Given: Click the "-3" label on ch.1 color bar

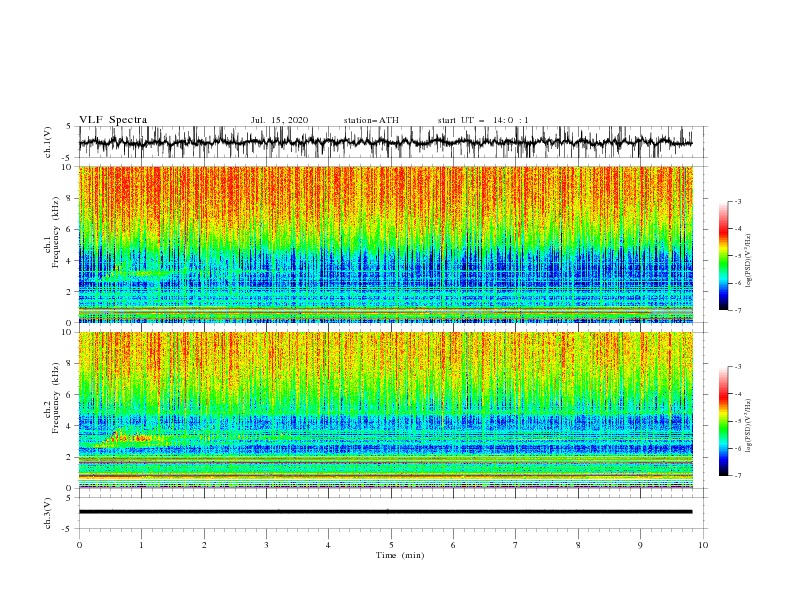Looking at the screenshot, I should [x=738, y=201].
